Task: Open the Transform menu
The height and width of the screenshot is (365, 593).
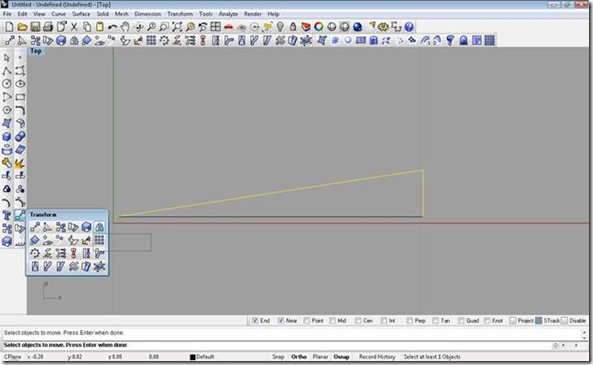Action: (x=180, y=14)
